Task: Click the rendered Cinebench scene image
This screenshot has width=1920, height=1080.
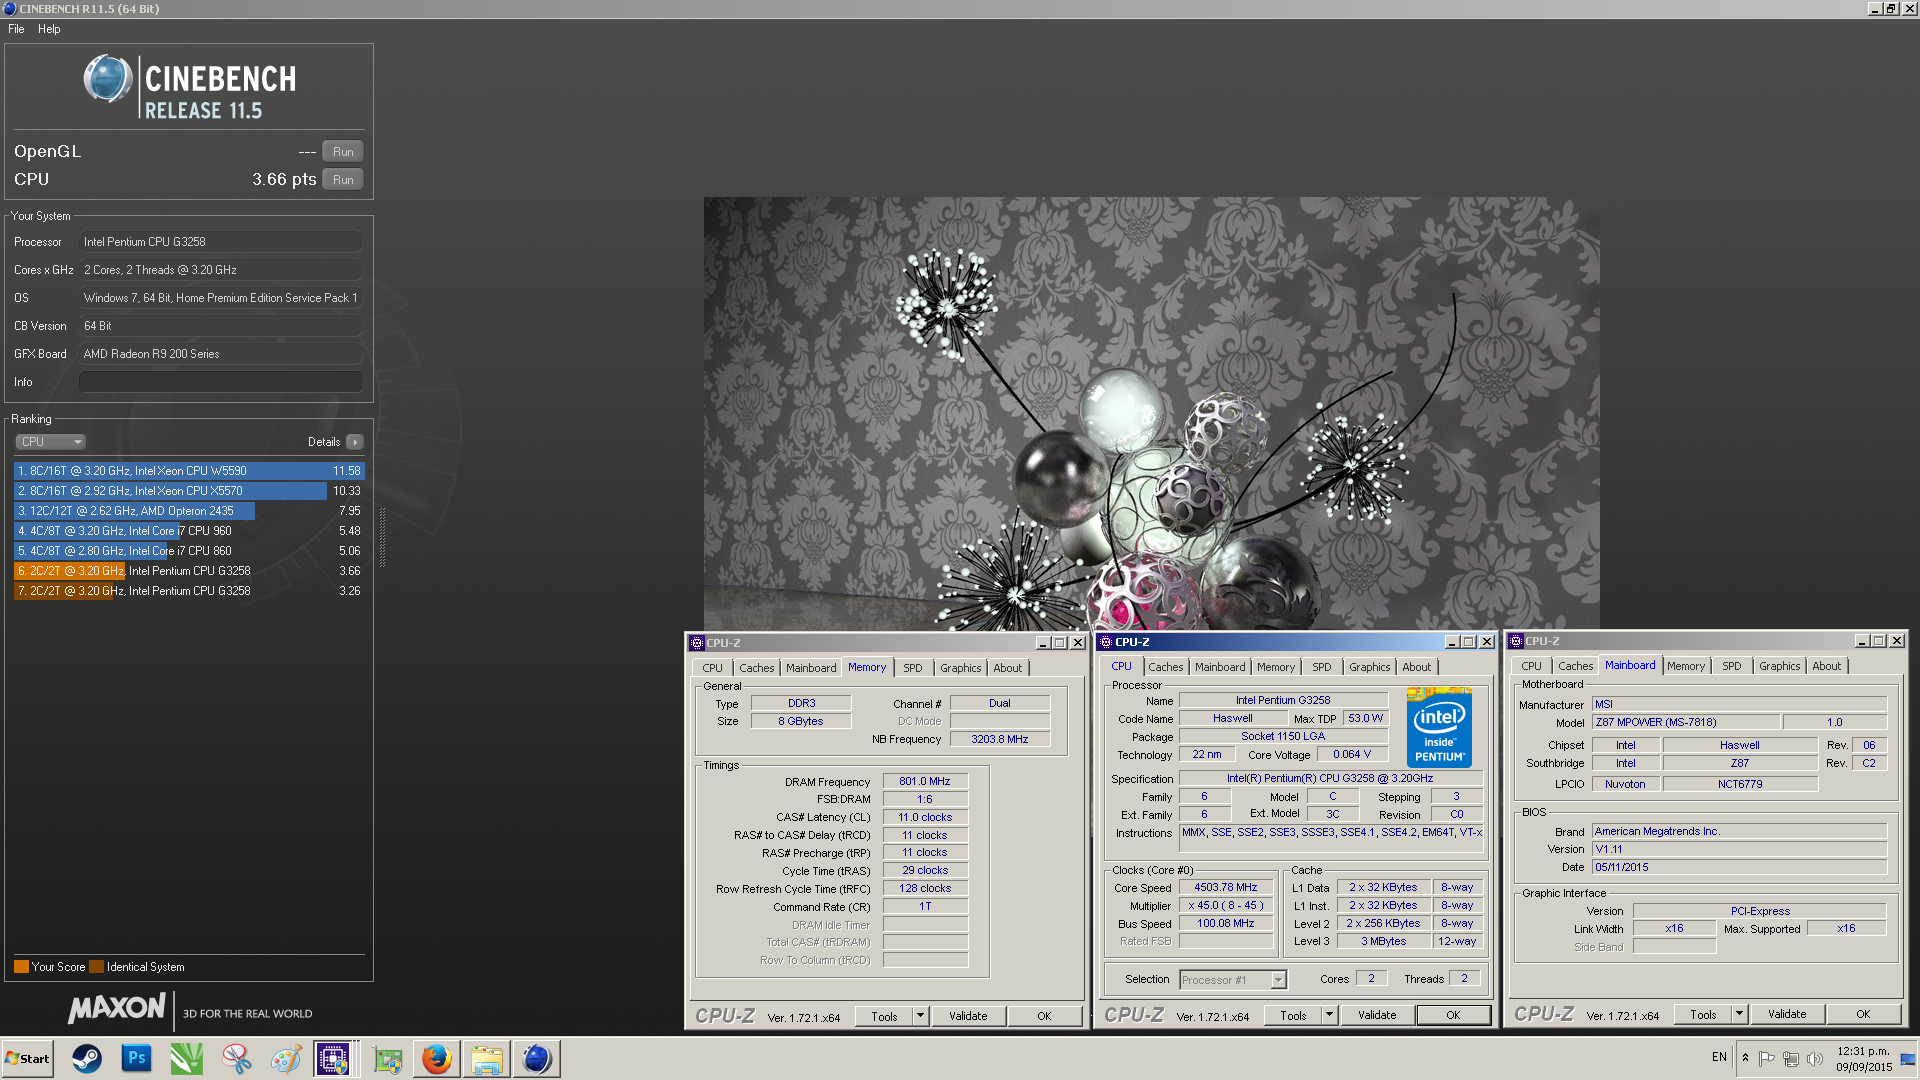Action: tap(1151, 413)
